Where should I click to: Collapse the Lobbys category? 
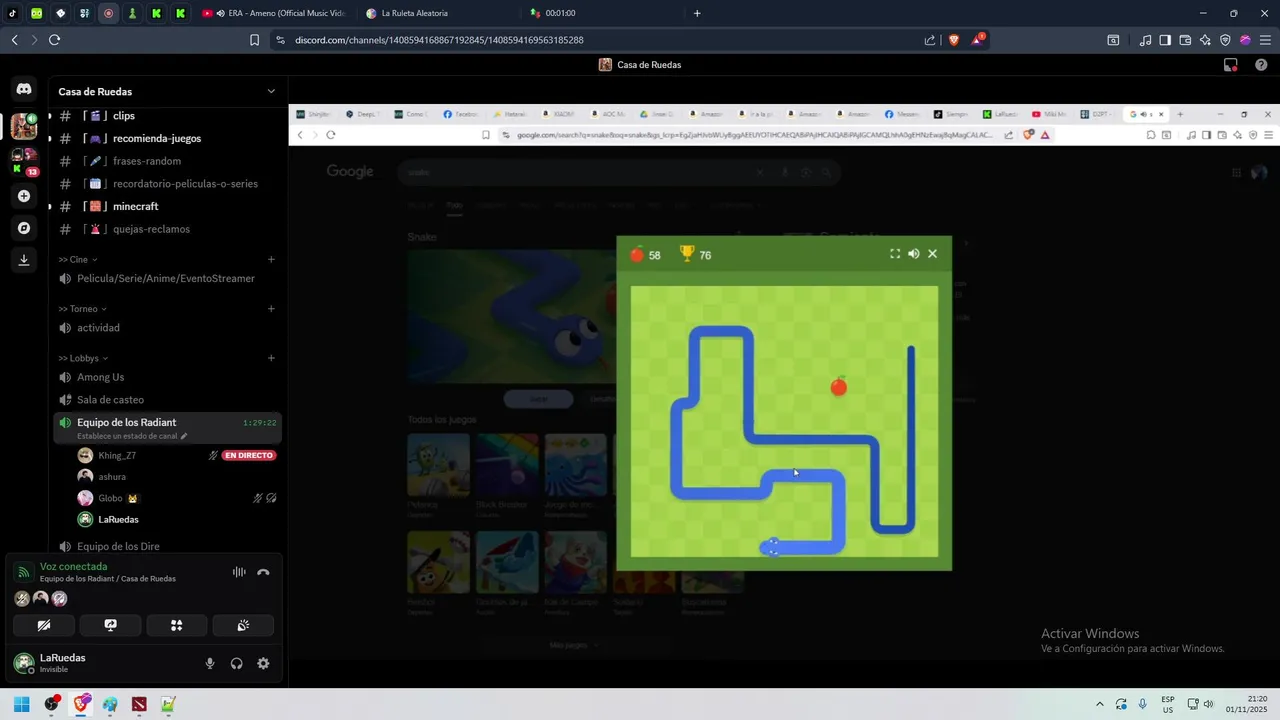click(84, 358)
